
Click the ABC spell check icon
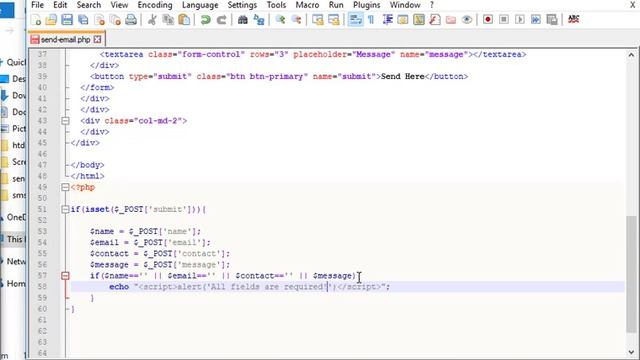tap(573, 19)
